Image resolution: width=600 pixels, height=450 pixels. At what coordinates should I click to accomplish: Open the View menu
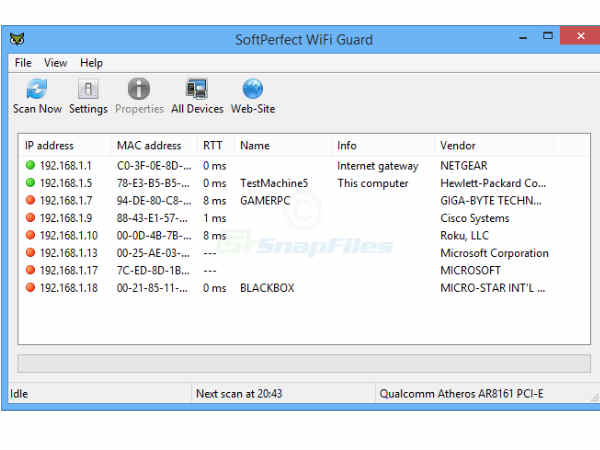coord(55,62)
